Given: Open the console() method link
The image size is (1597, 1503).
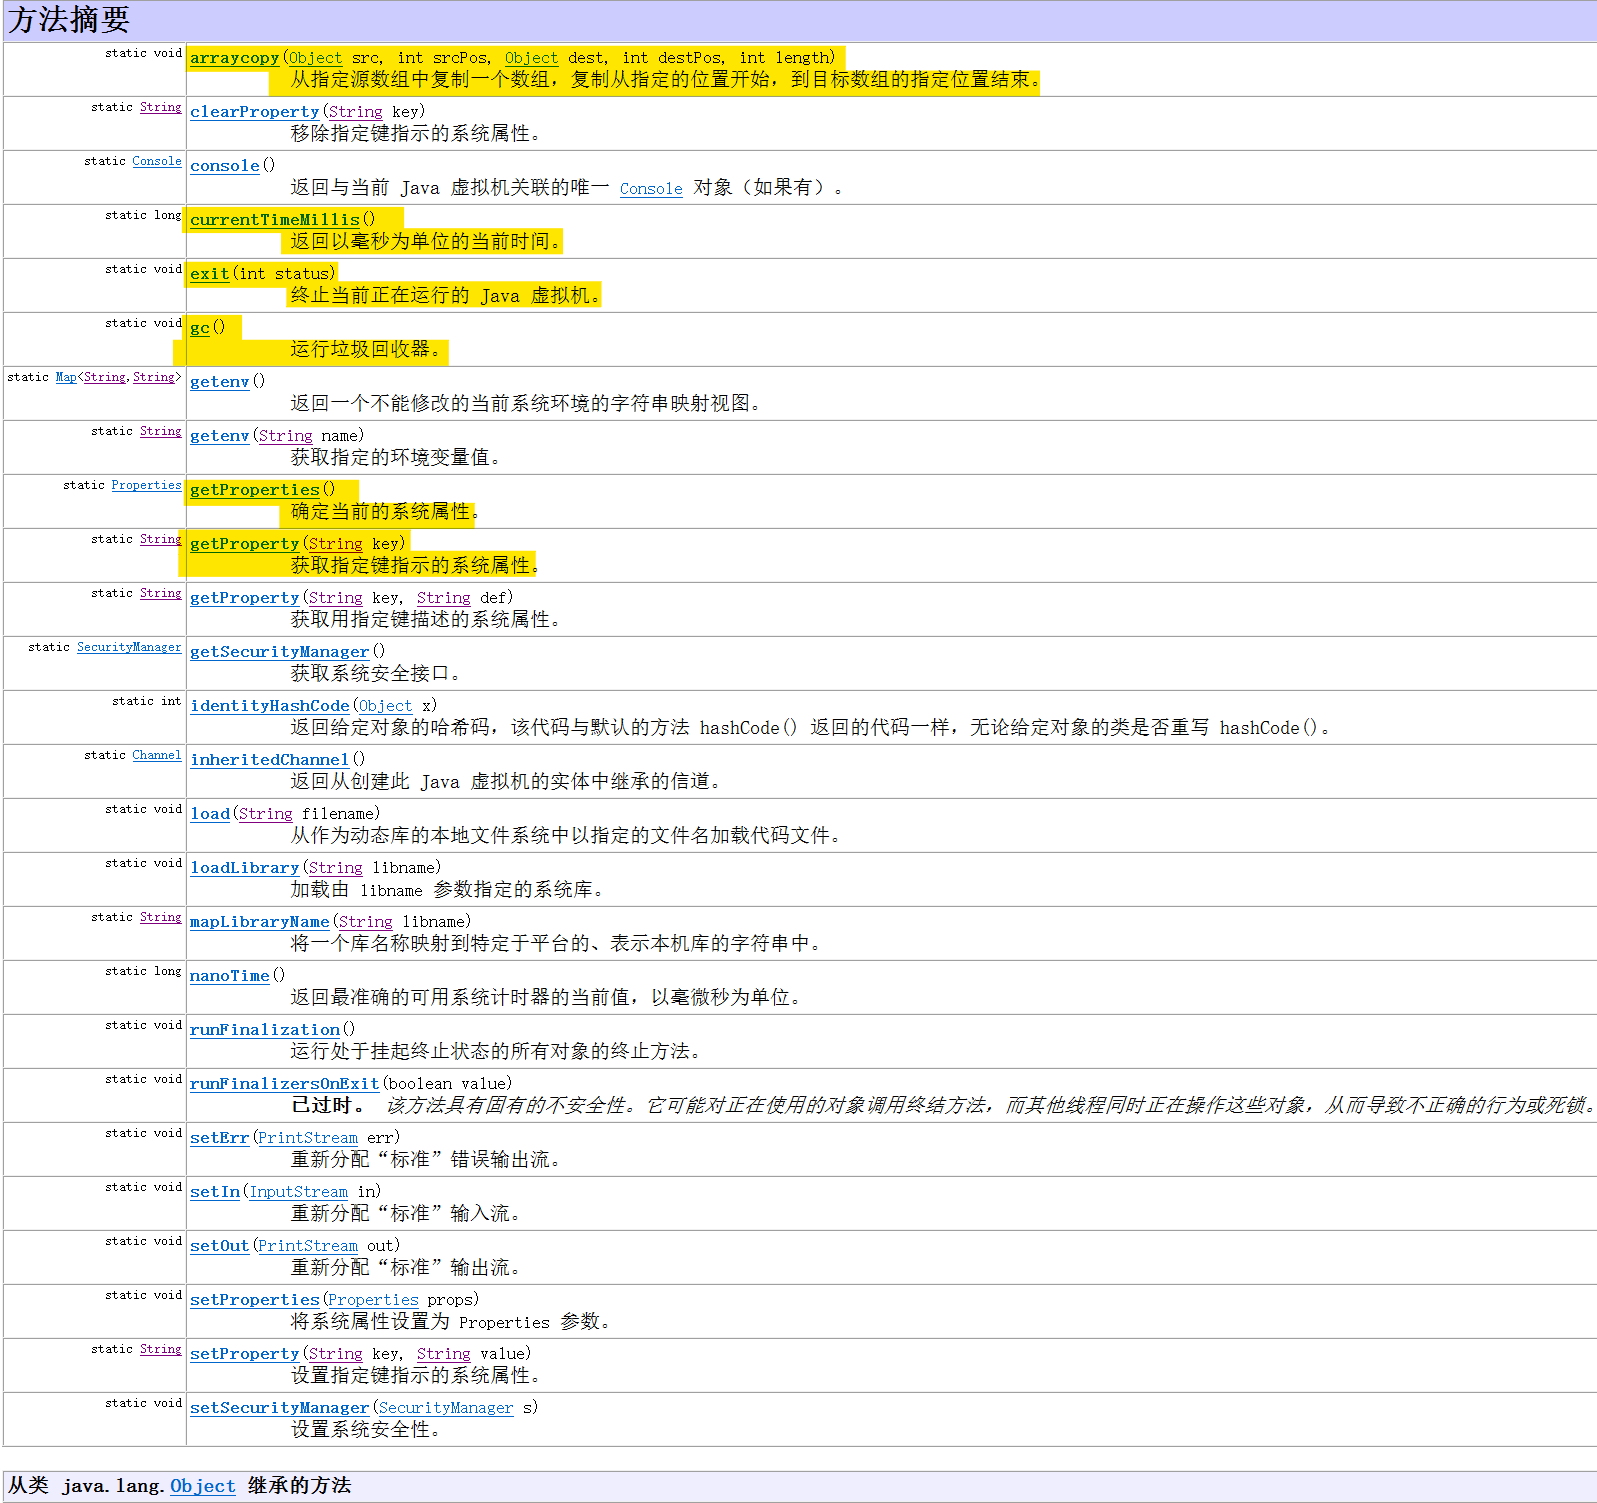Looking at the screenshot, I should coord(224,166).
